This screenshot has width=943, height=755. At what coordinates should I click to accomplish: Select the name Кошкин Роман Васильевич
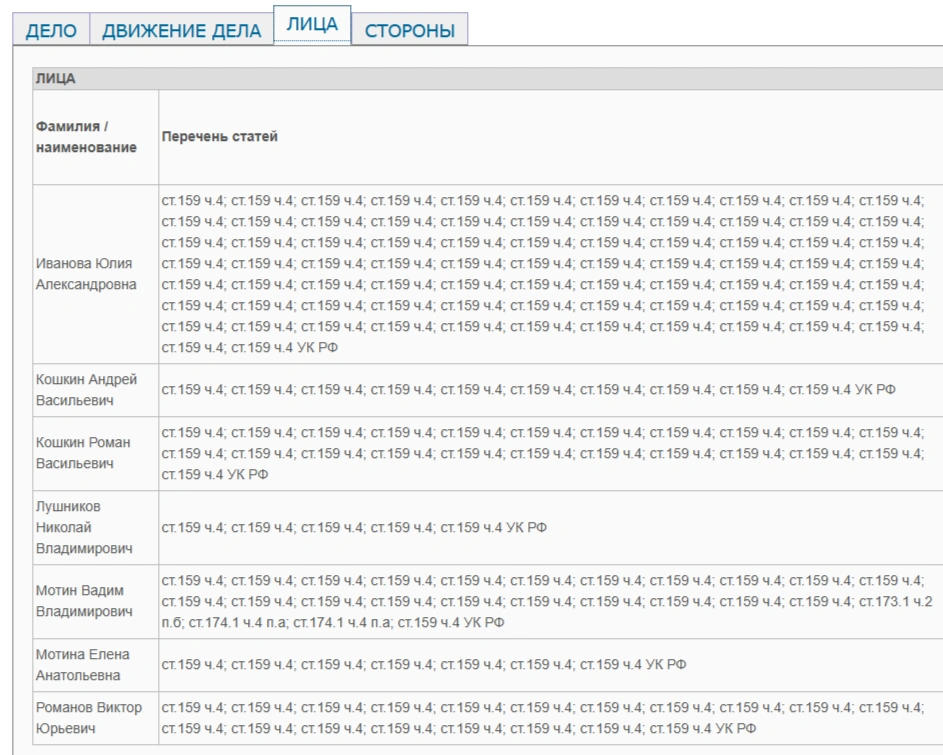pos(83,453)
